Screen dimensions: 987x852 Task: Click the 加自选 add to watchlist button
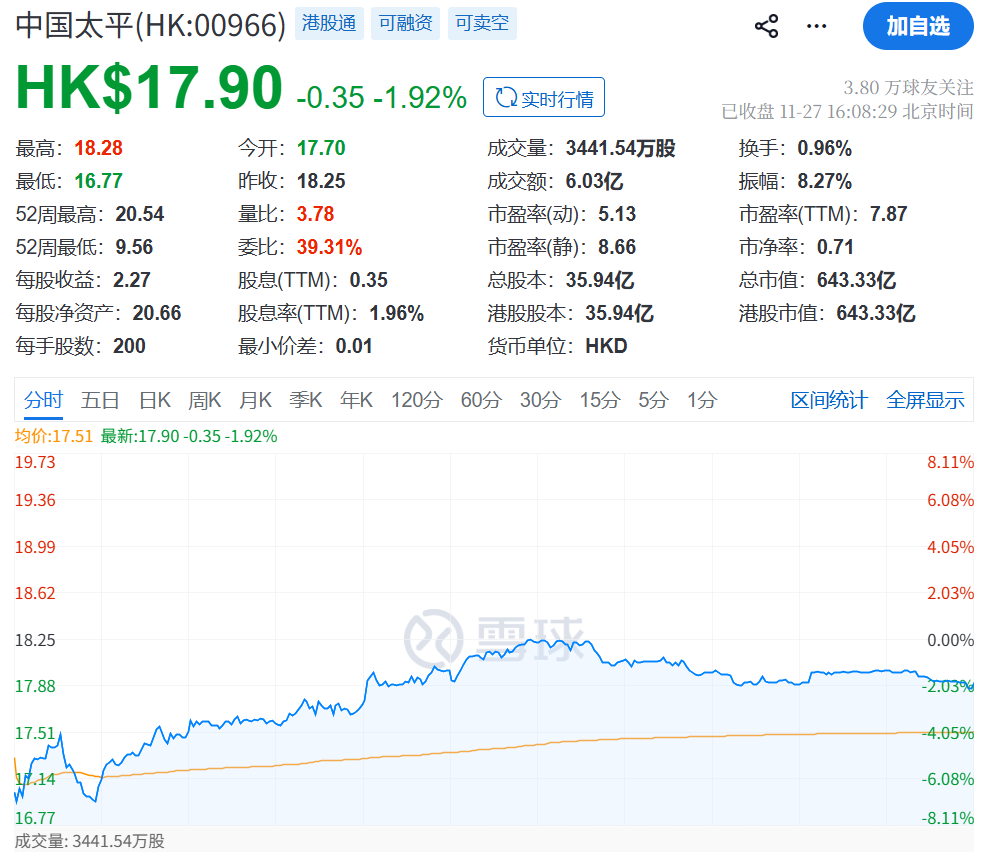[917, 26]
